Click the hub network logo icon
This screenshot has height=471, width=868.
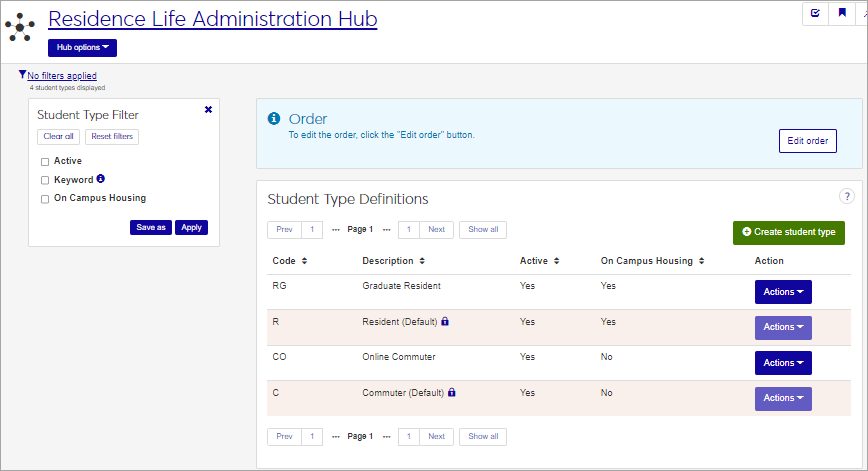click(x=20, y=28)
